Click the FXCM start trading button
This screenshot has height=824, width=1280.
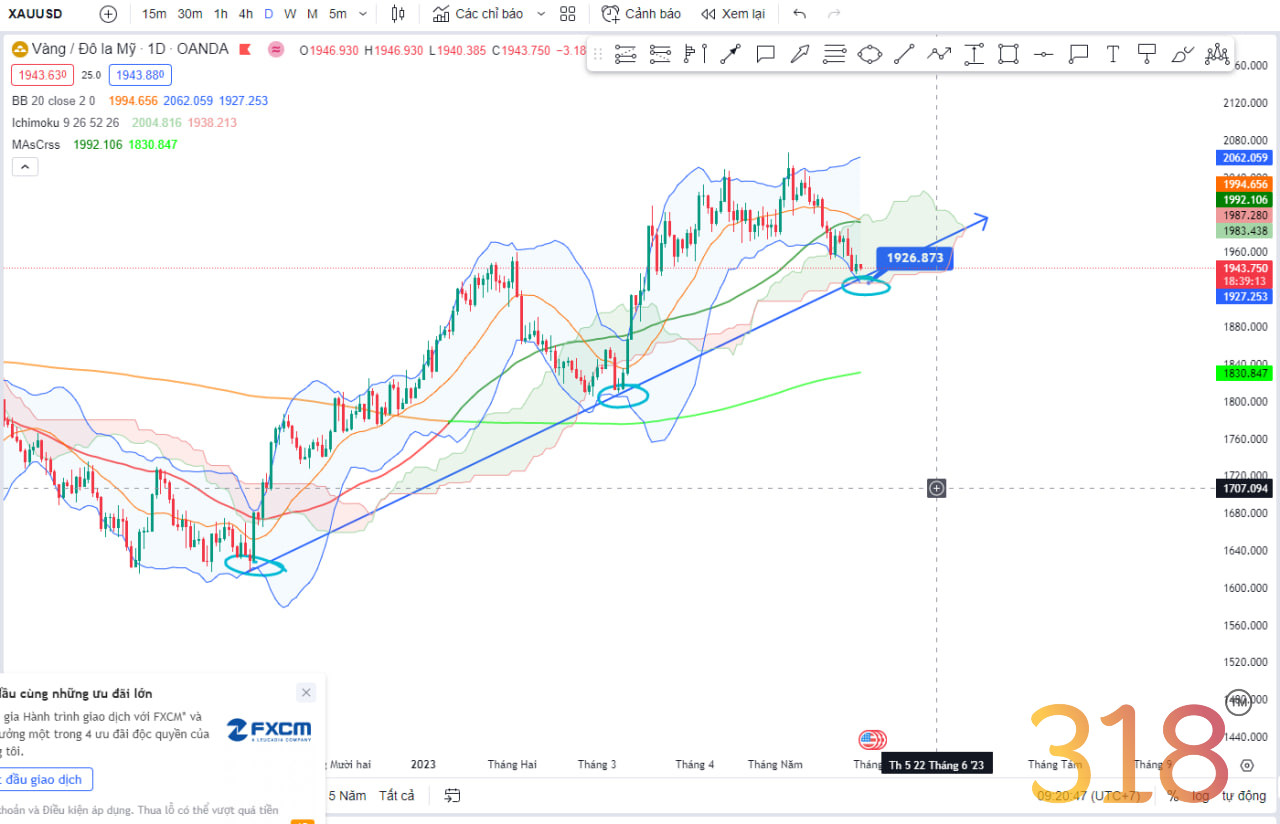pos(45,779)
